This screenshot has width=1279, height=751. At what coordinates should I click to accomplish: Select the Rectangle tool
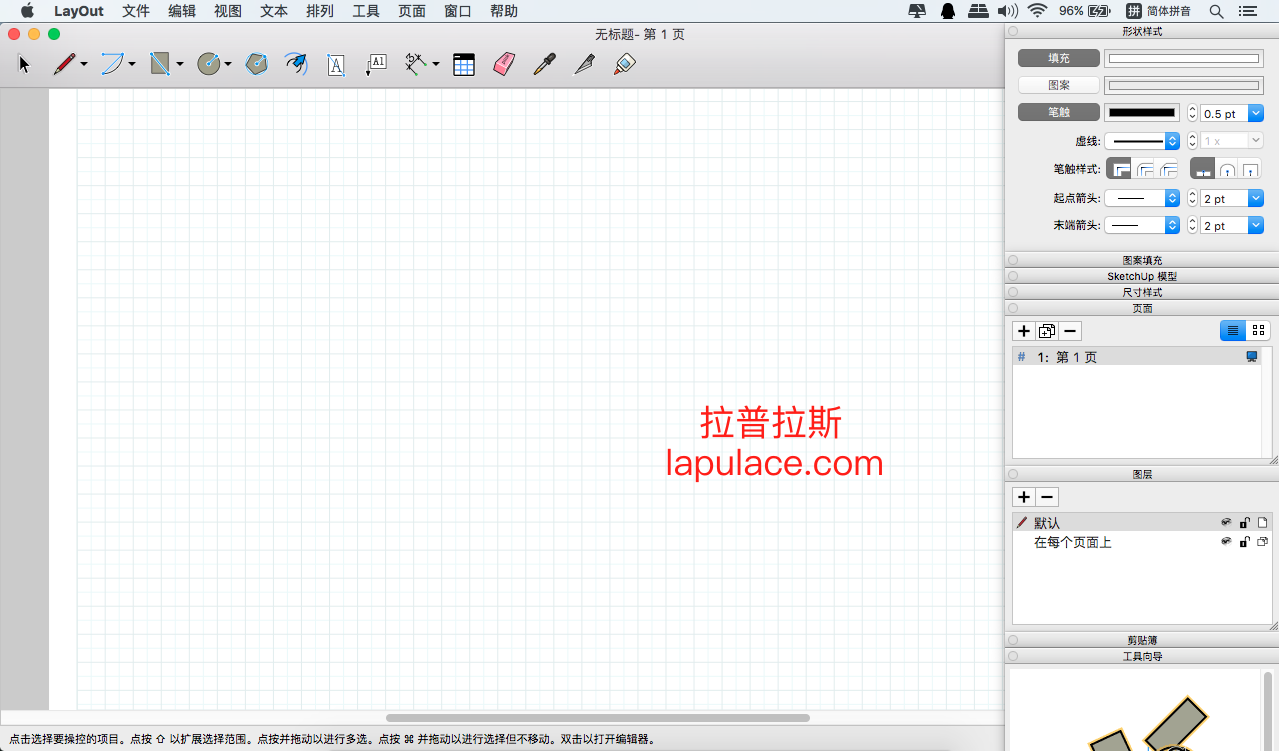coord(160,65)
